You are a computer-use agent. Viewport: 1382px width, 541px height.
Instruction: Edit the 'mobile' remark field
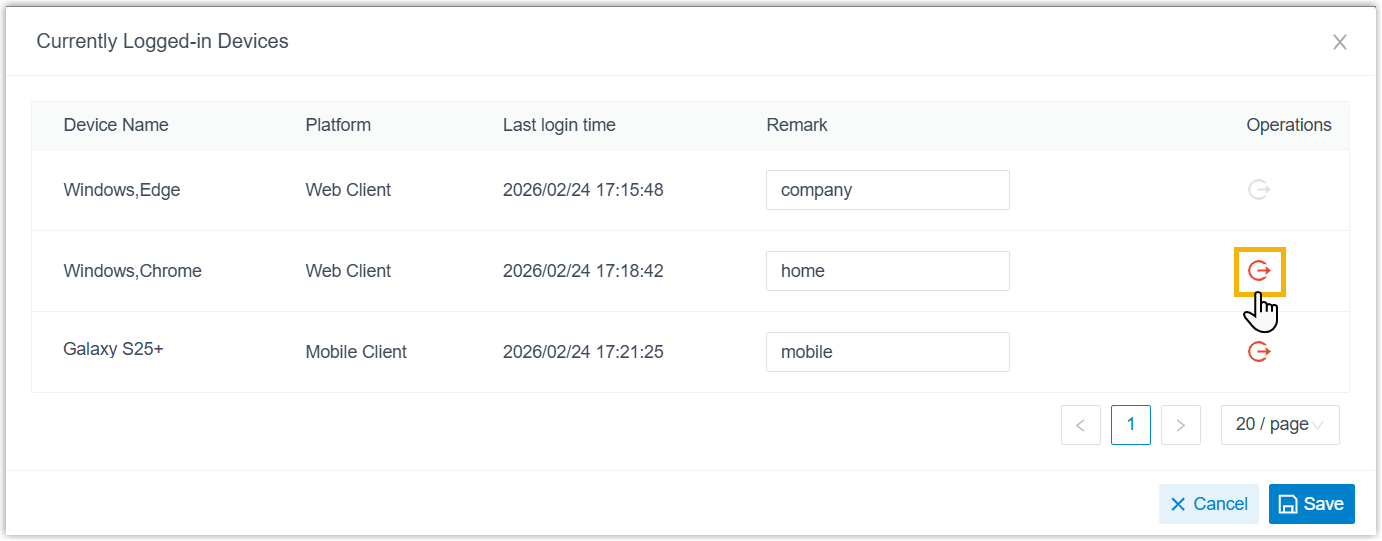(887, 352)
